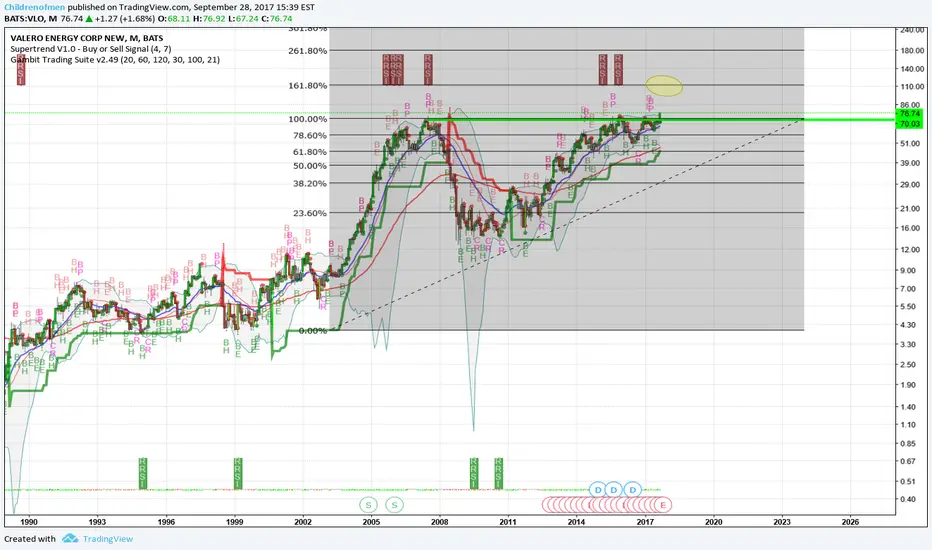The width and height of the screenshot is (932, 550).
Task: Click the Supertrend V1.0 indicator label
Action: pos(90,49)
